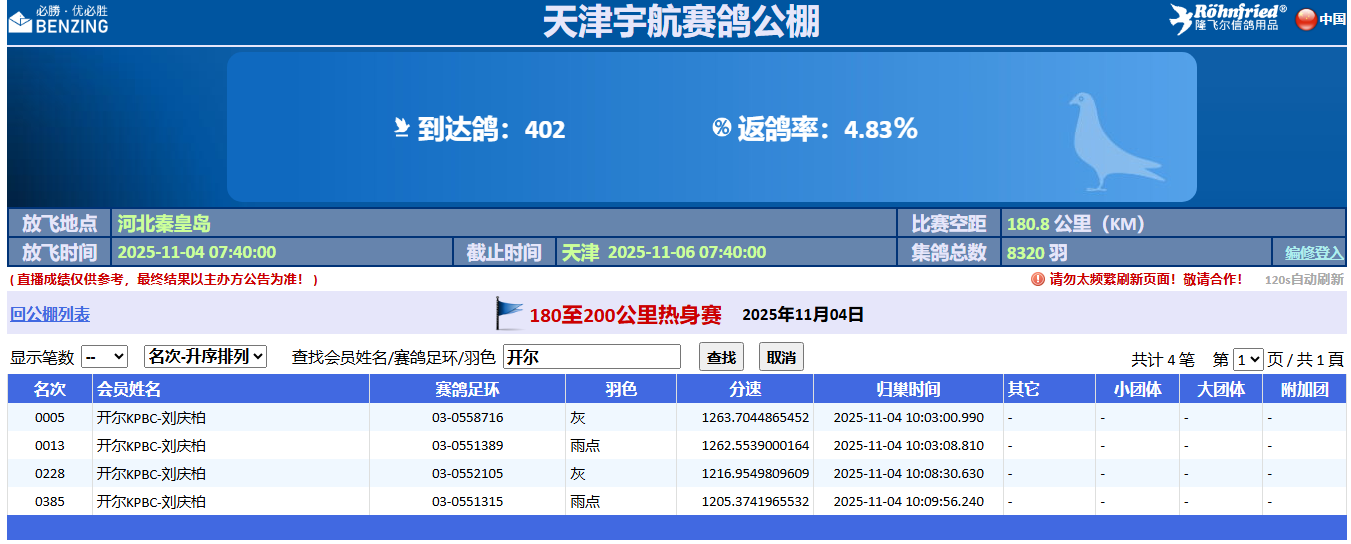Screen dimensions: 1351x544
Task: Click the China red flag icon
Action: (1306, 19)
